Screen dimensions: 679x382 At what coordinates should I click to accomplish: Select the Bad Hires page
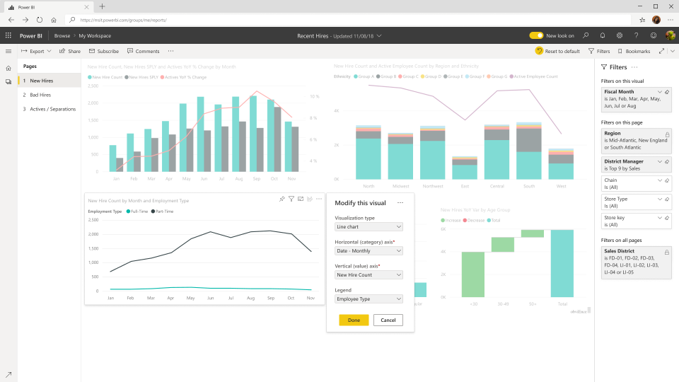49,95
